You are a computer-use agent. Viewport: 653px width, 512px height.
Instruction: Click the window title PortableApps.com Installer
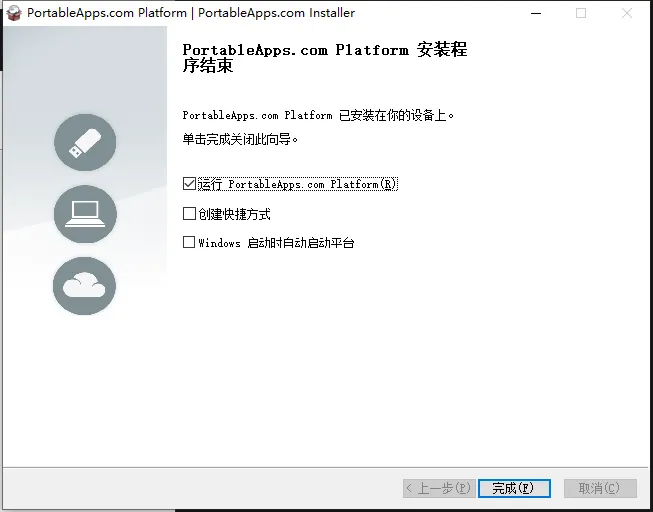click(276, 13)
